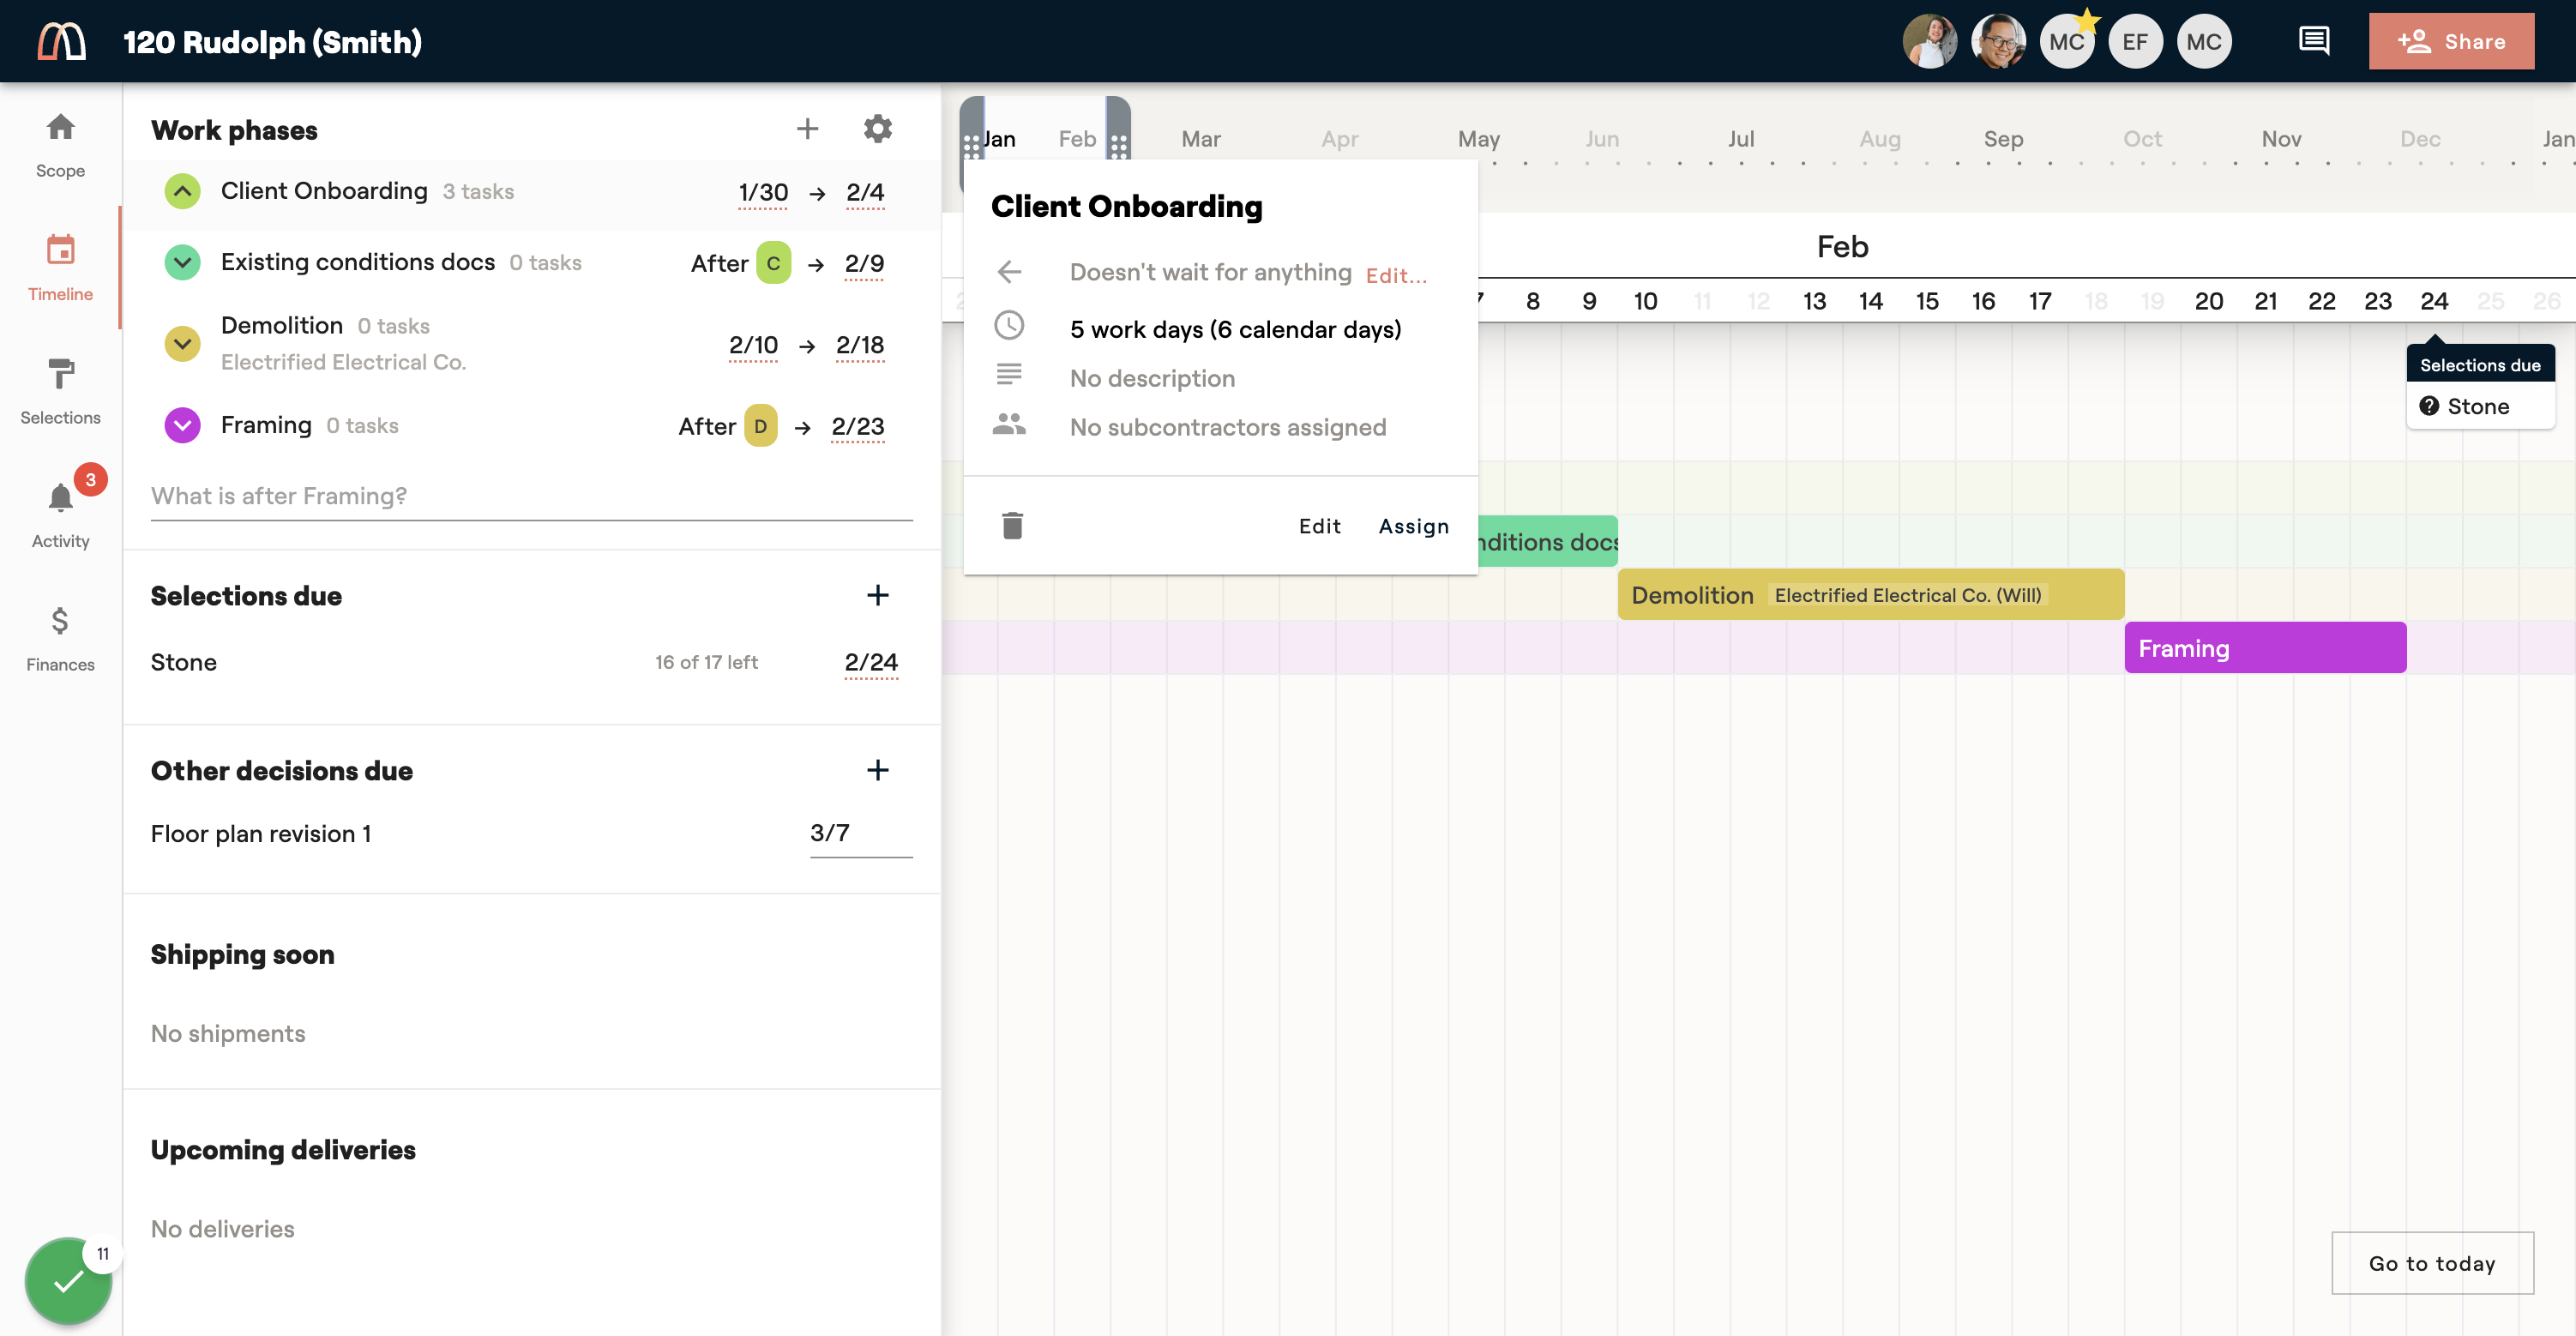Click Floor plan revision date field 3/7
The width and height of the screenshot is (2576, 1336).
[x=860, y=833]
